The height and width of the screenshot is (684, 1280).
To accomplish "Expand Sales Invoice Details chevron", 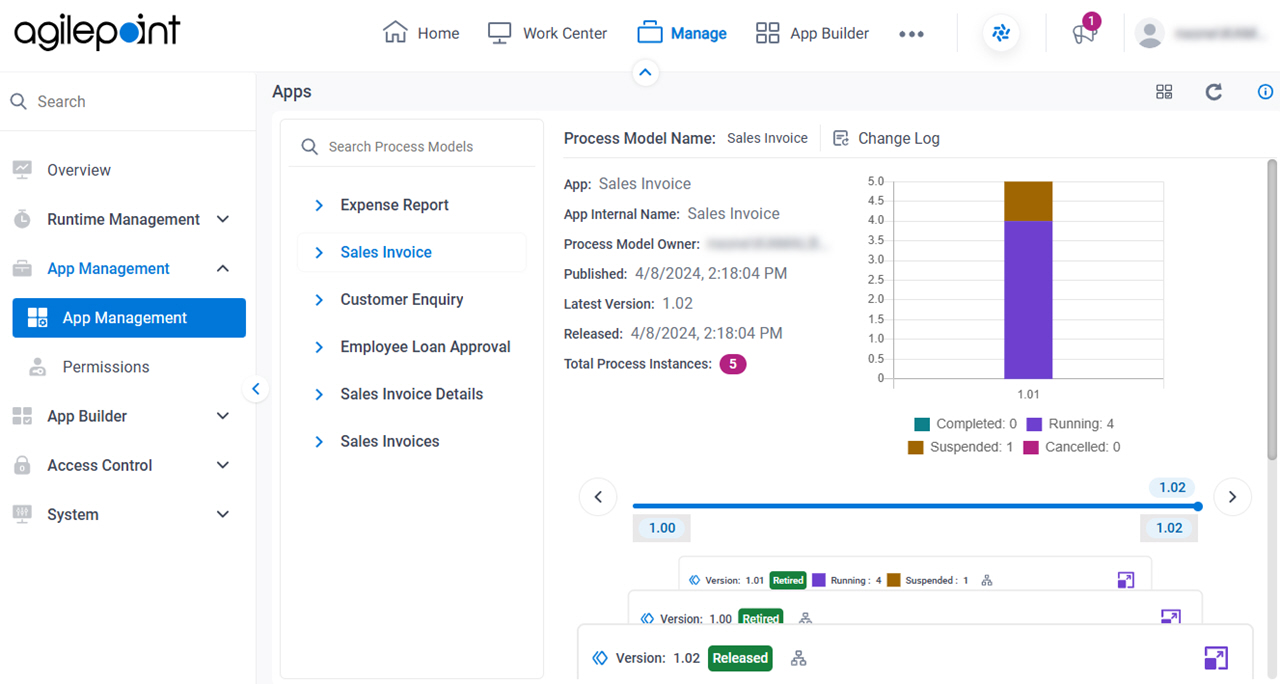I will (319, 394).
